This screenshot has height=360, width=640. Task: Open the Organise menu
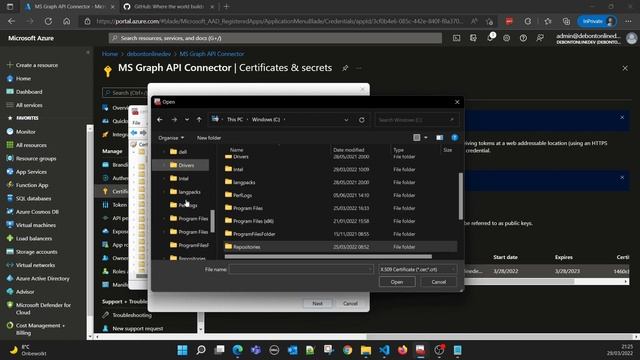coord(171,138)
